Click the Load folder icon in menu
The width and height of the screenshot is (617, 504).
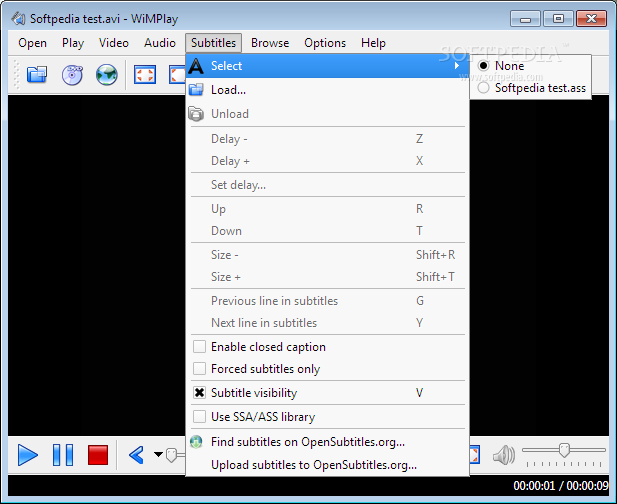196,90
